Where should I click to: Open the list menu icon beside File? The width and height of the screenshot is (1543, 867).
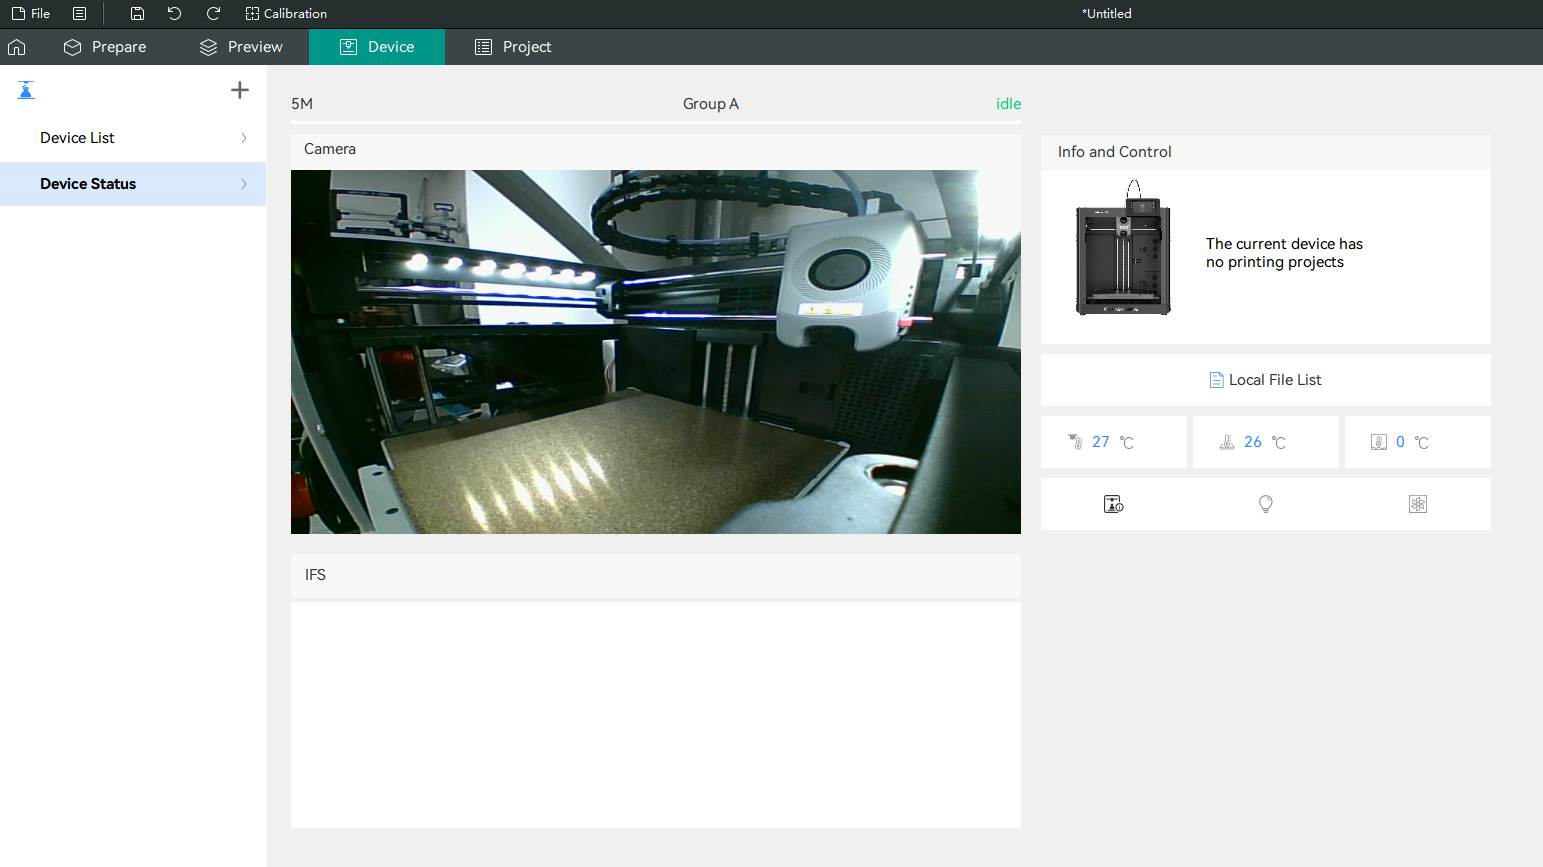tap(80, 14)
